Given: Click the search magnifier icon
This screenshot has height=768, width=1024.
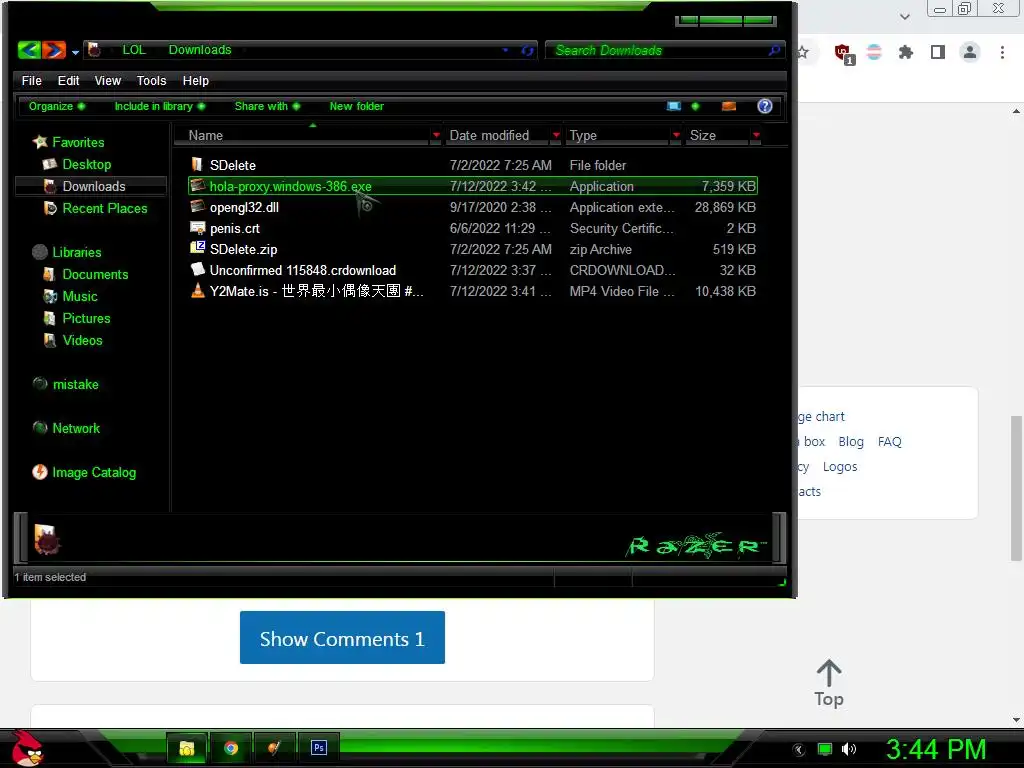Looking at the screenshot, I should pos(775,50).
